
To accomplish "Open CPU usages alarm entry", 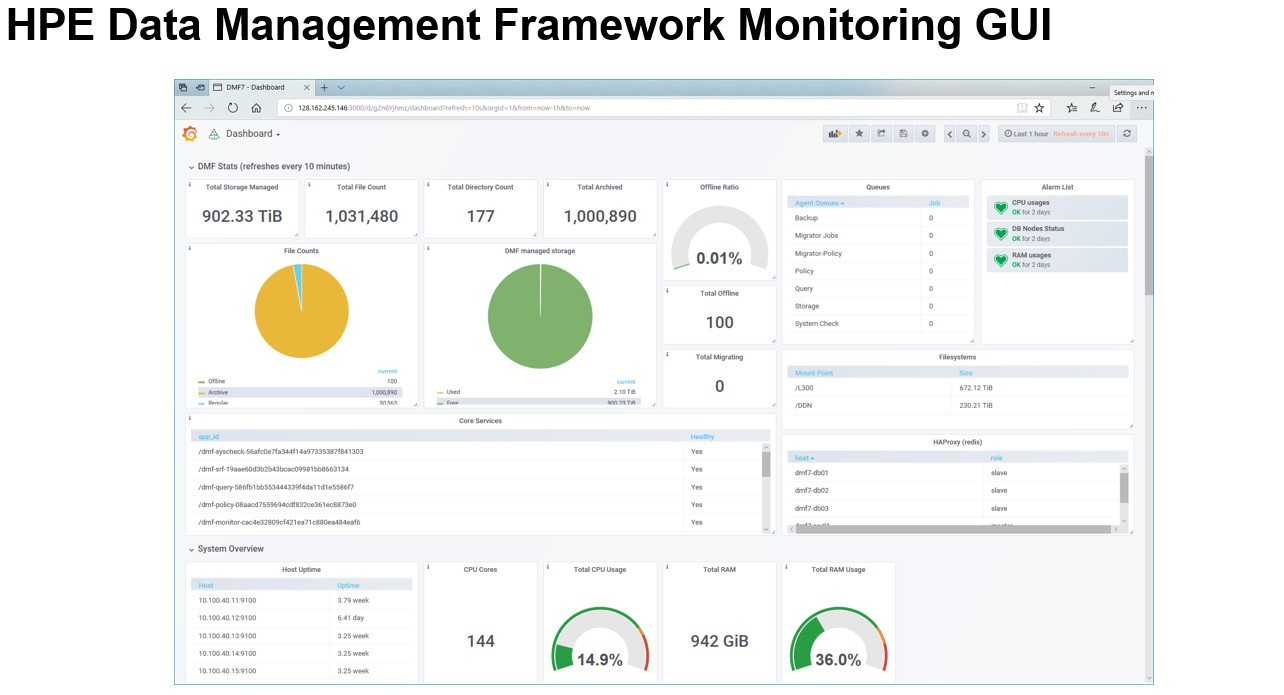I will click(x=1058, y=207).
